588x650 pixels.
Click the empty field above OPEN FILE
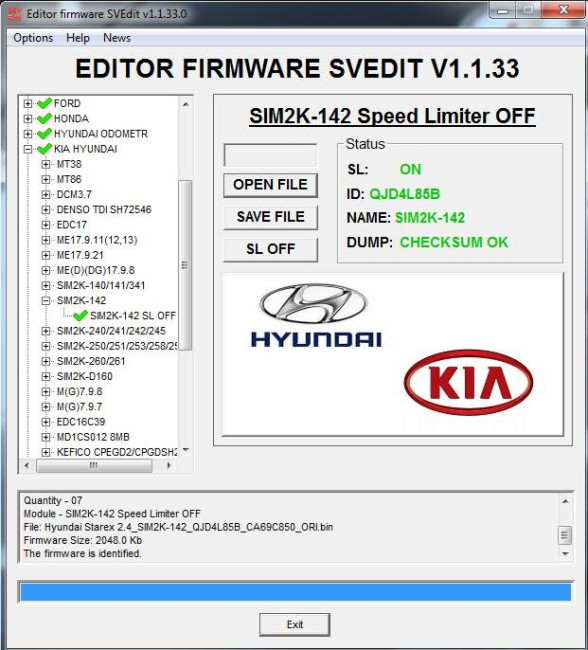click(270, 155)
